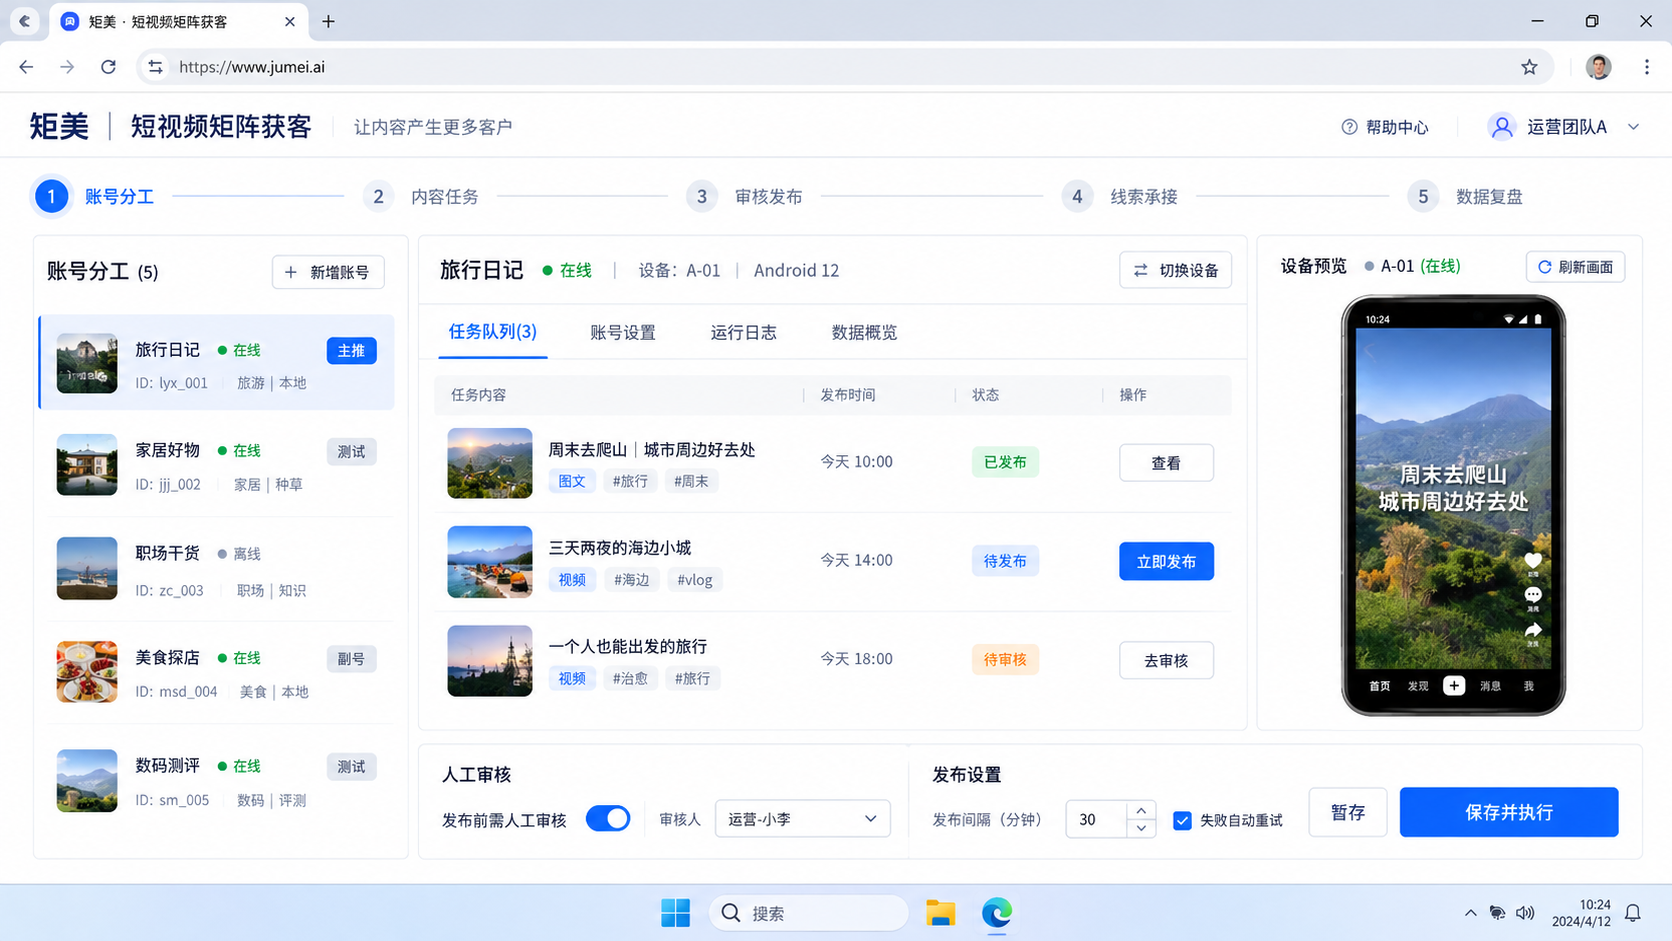The height and width of the screenshot is (941, 1672).
Task: Click the browser profile avatar
Action: coord(1598,67)
